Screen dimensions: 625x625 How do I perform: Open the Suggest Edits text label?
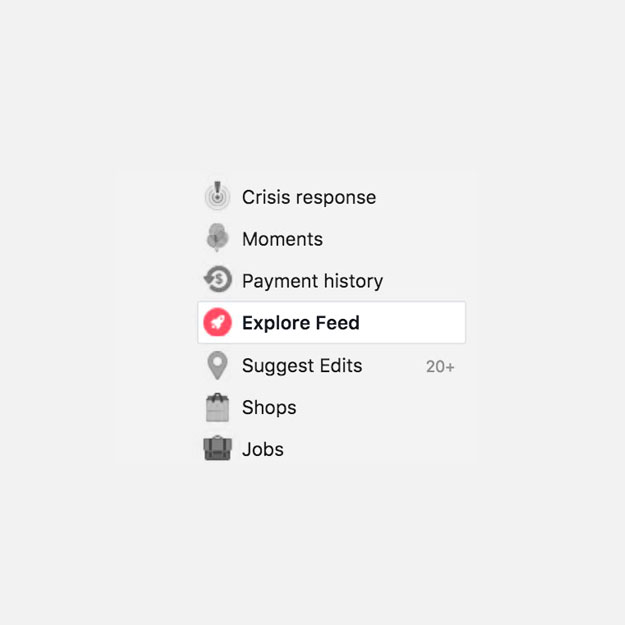click(302, 365)
